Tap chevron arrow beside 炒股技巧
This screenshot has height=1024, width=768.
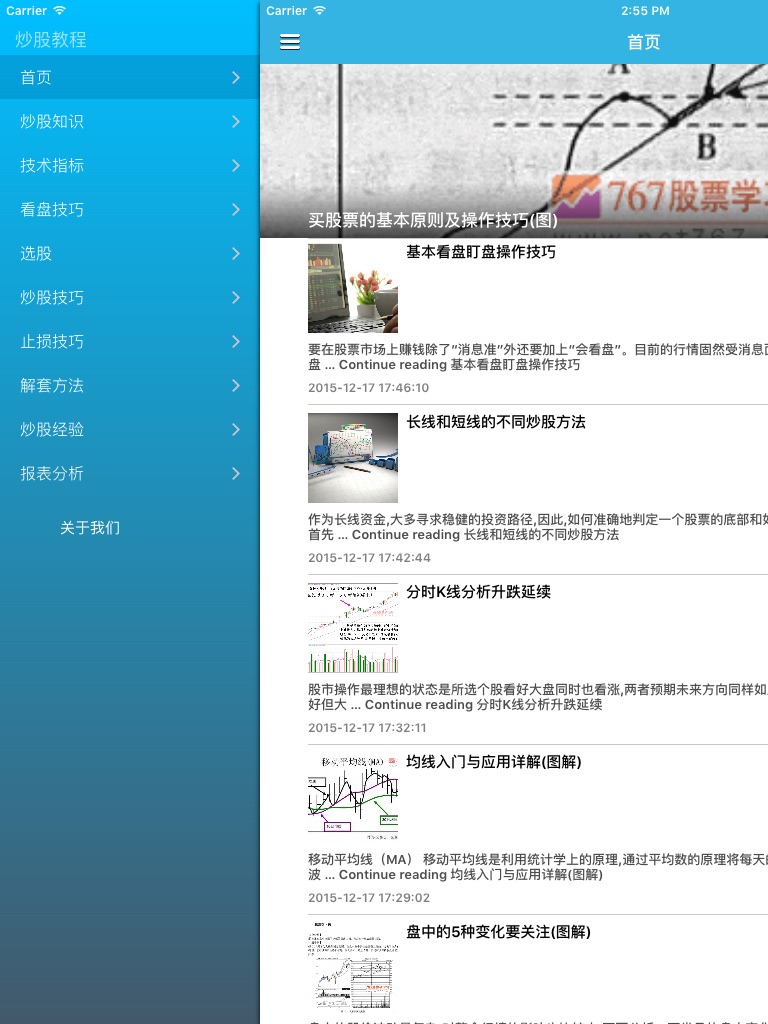pos(236,297)
